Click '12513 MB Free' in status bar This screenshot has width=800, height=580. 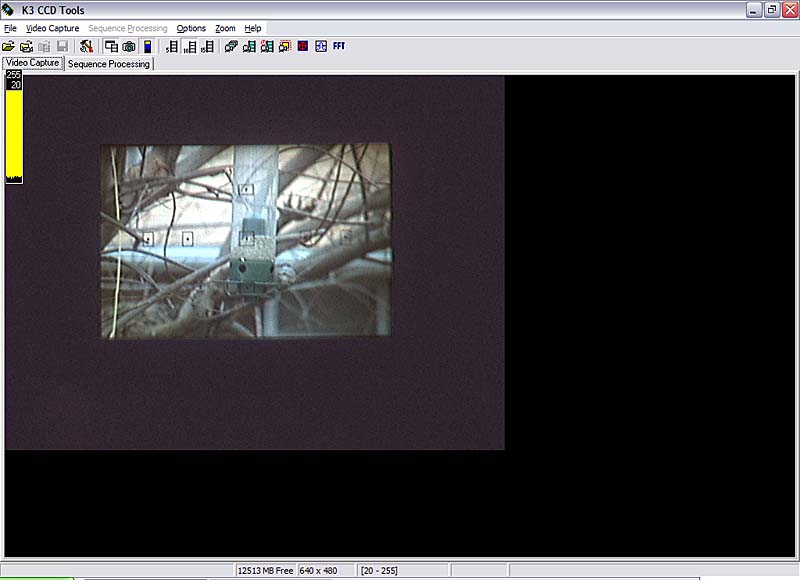pyautogui.click(x=265, y=570)
